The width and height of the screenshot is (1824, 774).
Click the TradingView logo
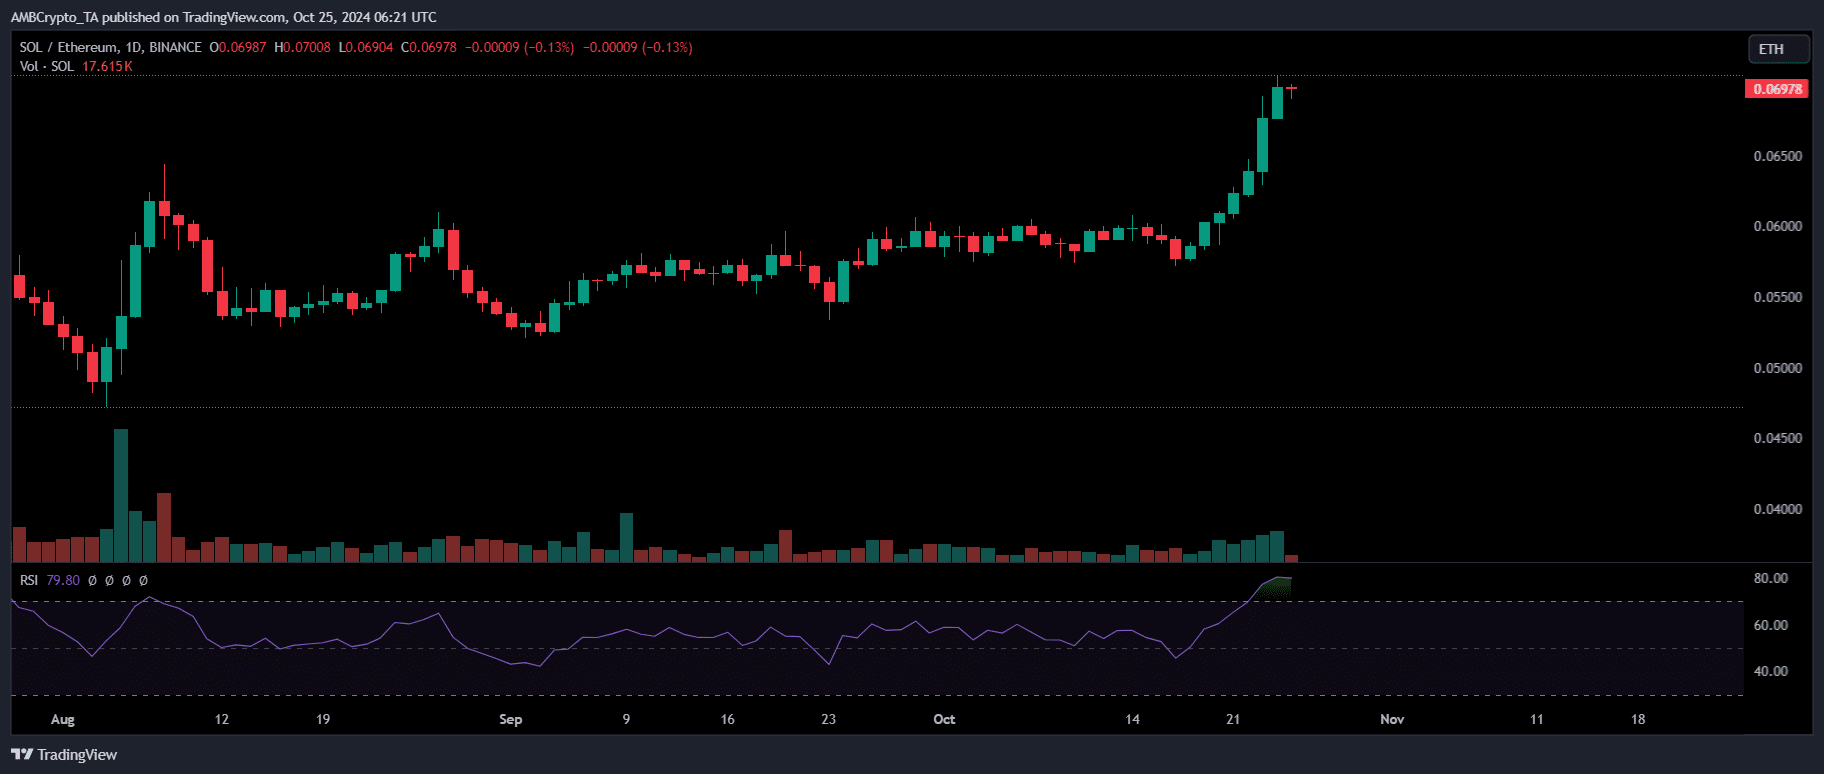pos(64,755)
